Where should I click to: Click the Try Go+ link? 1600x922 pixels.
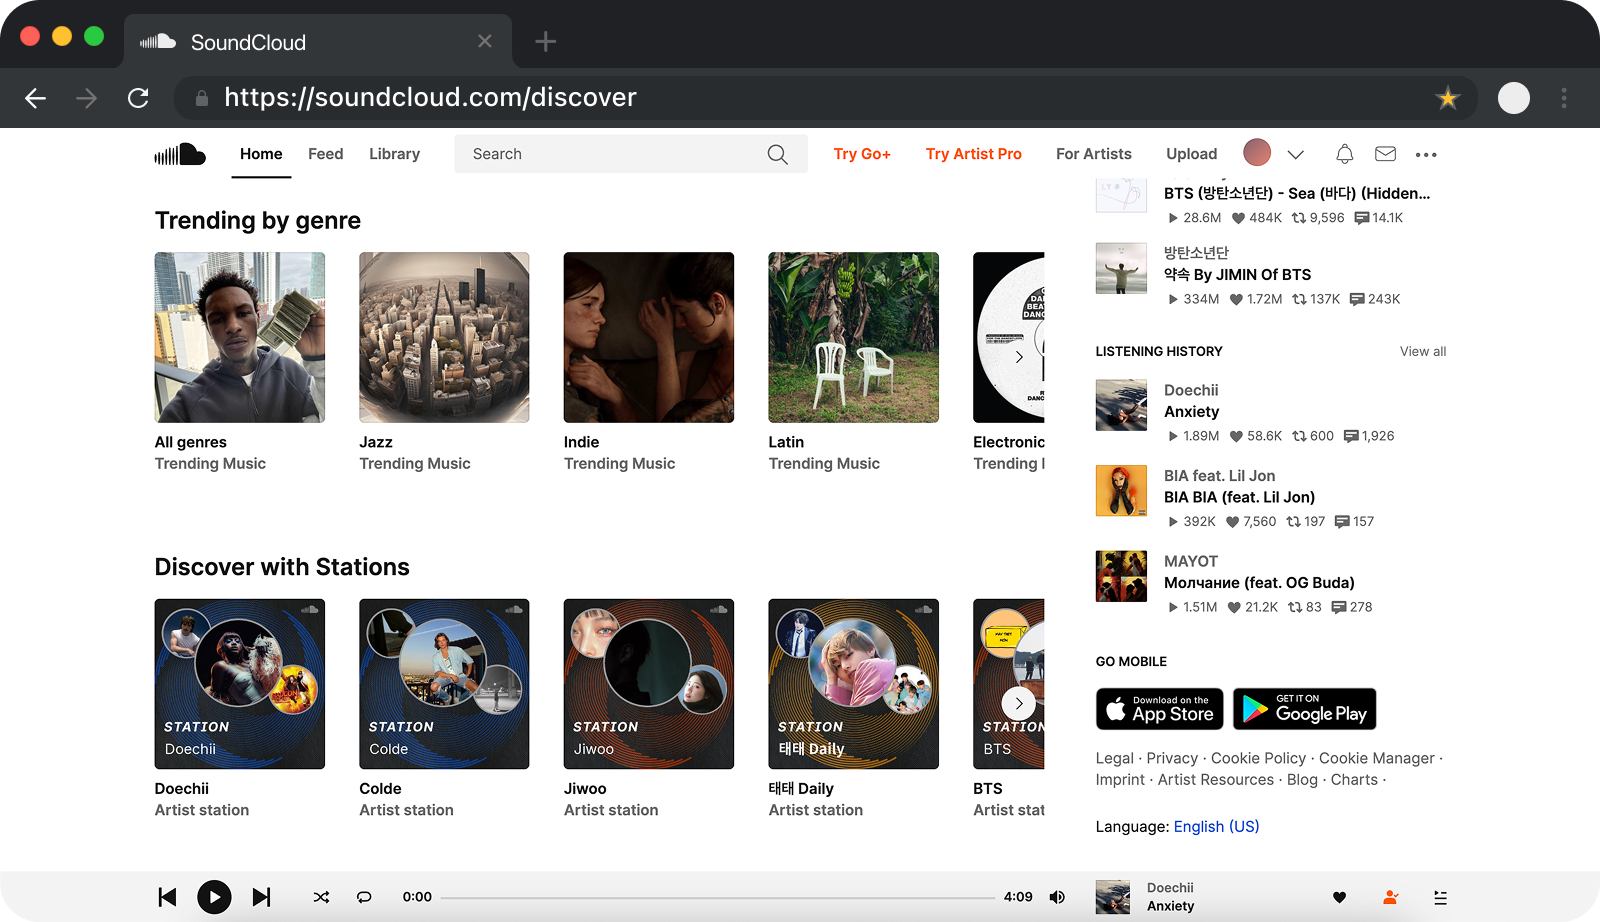tap(862, 154)
